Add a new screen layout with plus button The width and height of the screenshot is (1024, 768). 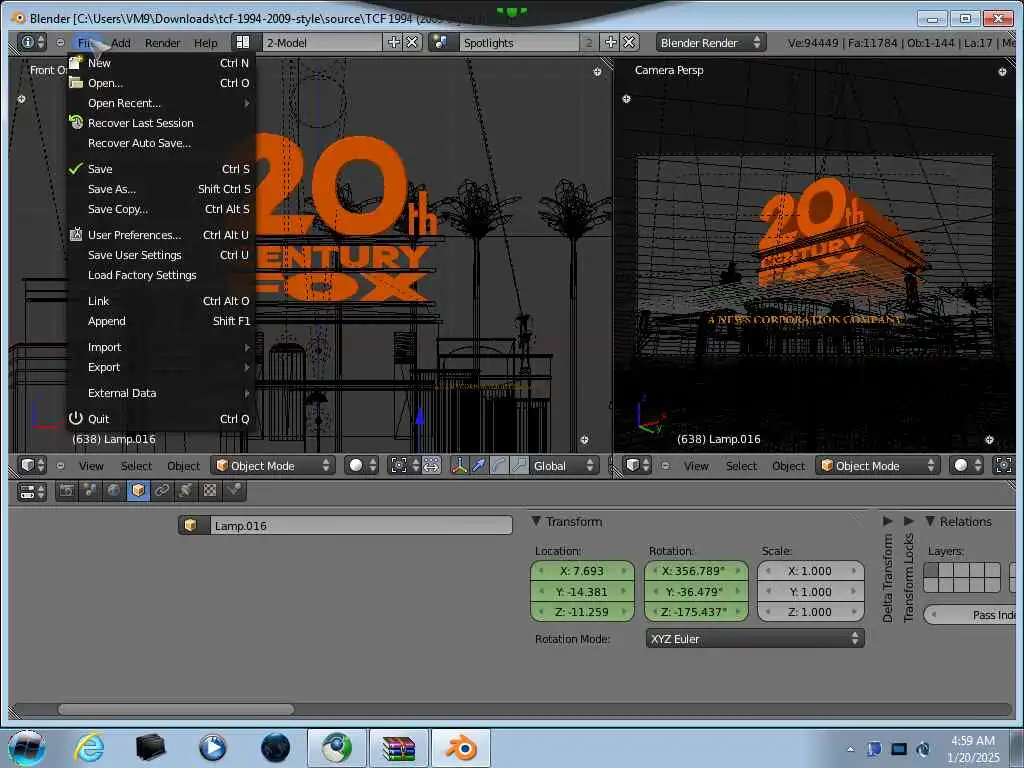[394, 42]
